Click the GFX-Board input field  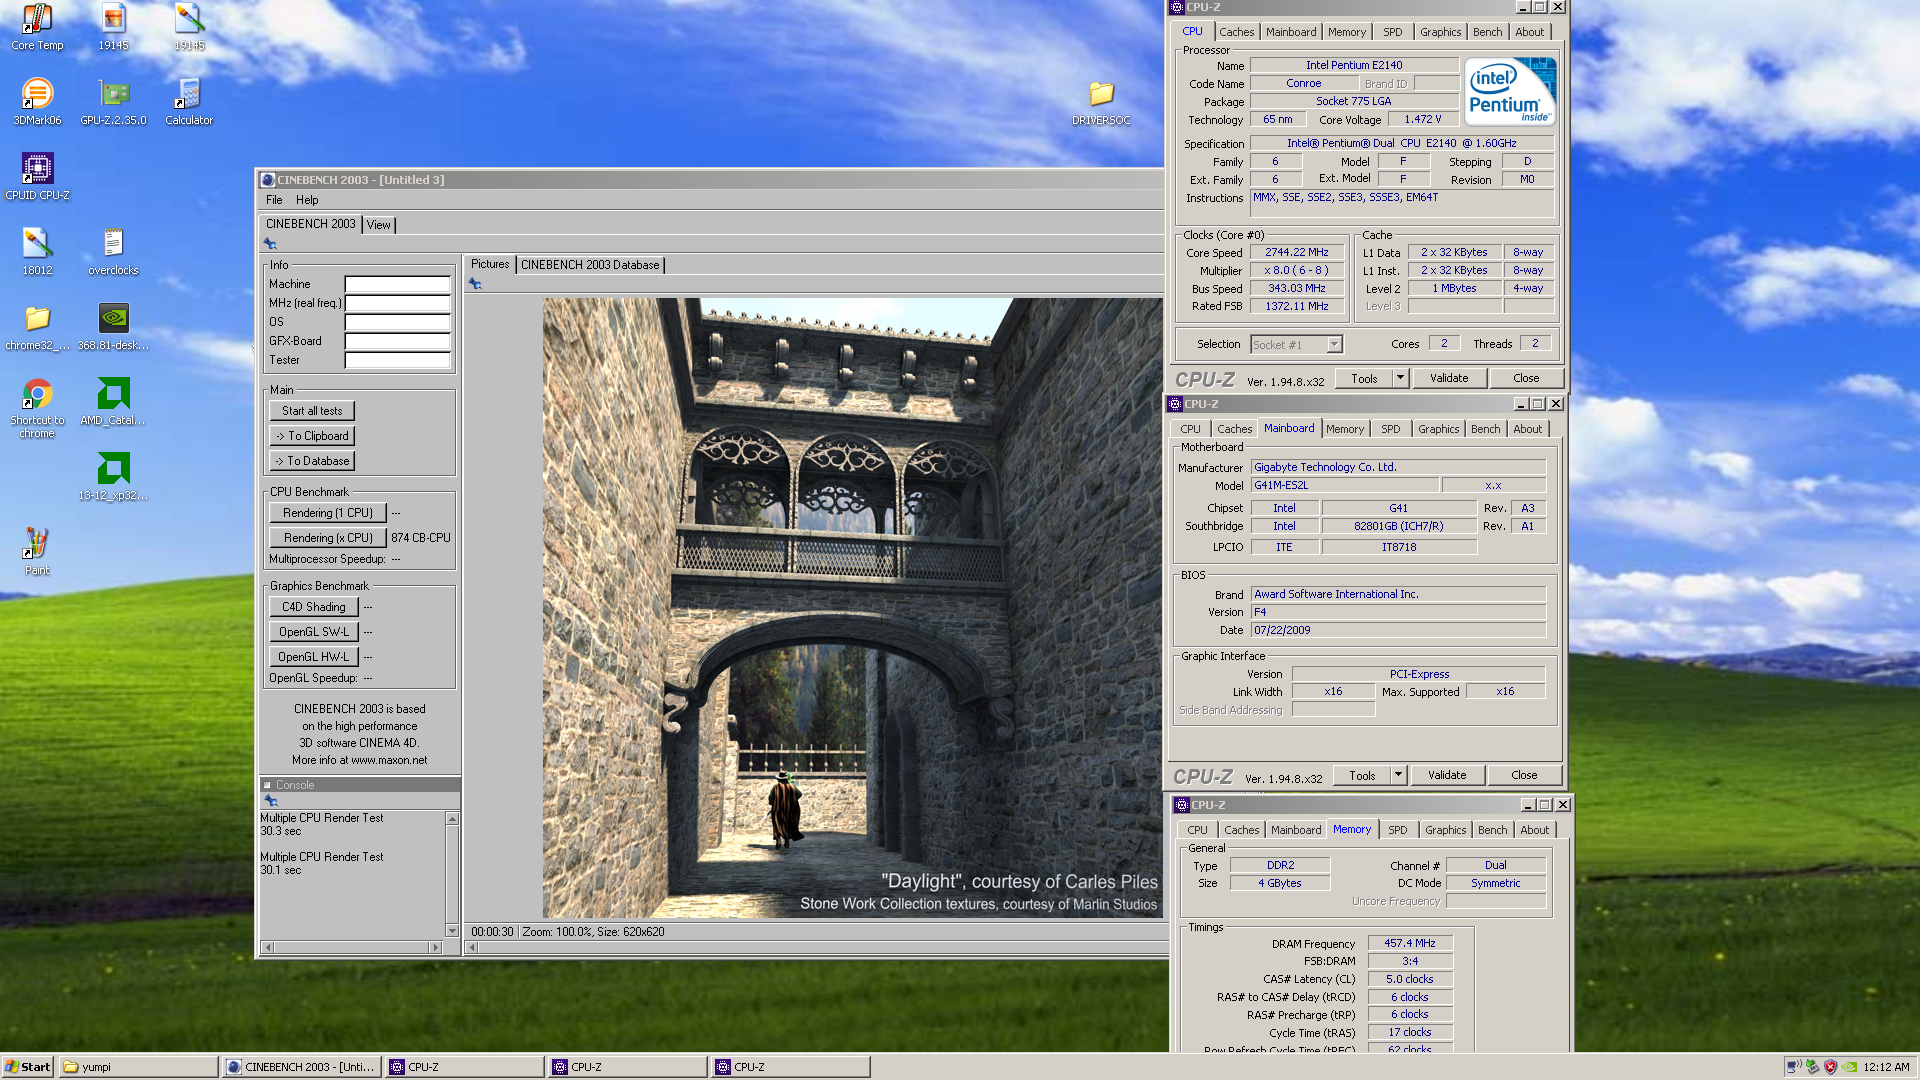click(397, 341)
